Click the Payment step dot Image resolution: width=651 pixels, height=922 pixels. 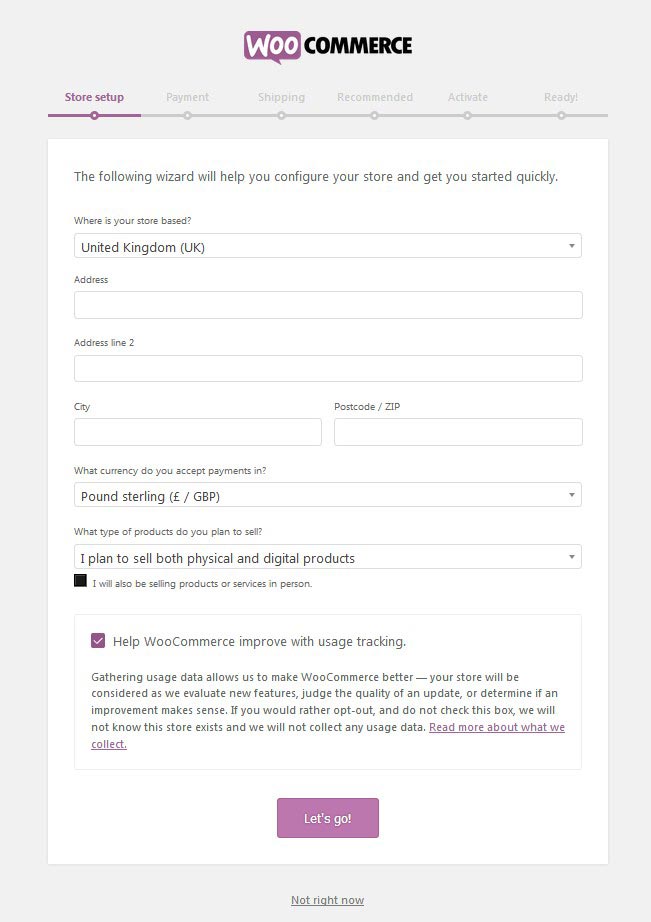click(188, 116)
